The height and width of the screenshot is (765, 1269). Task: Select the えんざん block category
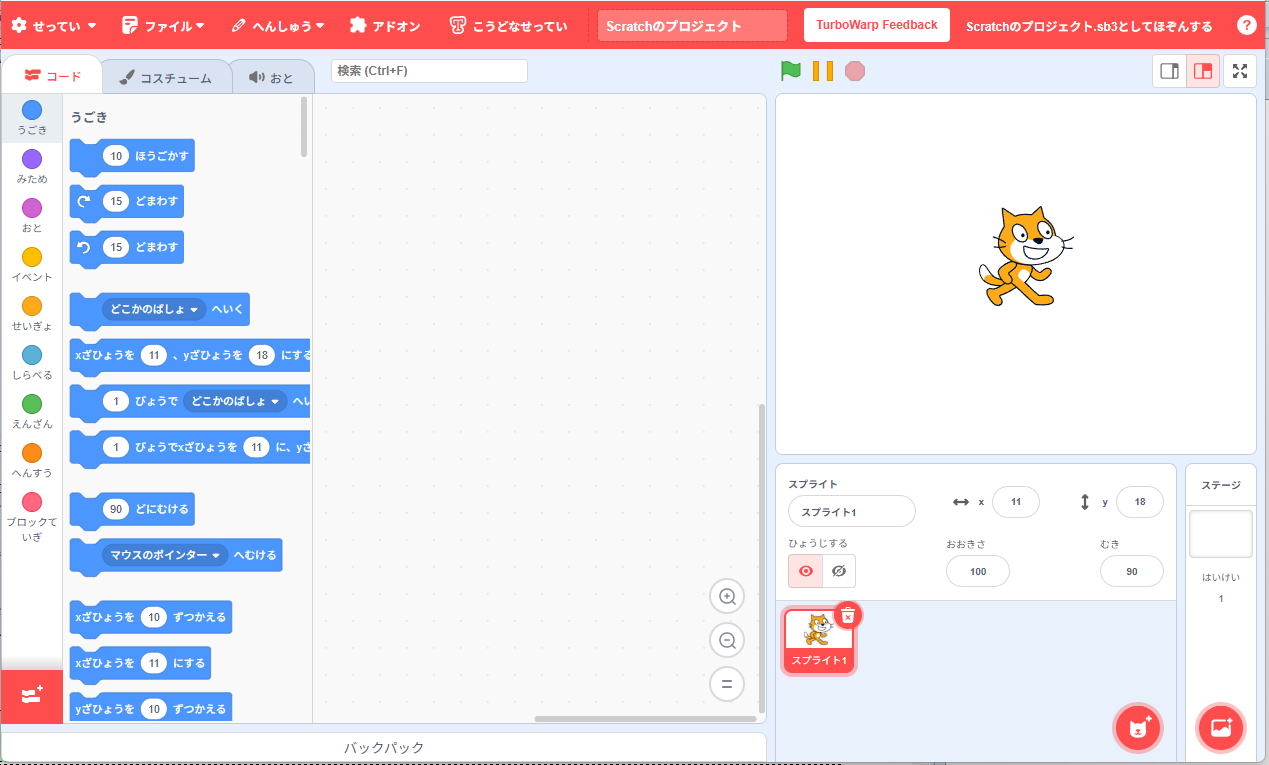[32, 412]
